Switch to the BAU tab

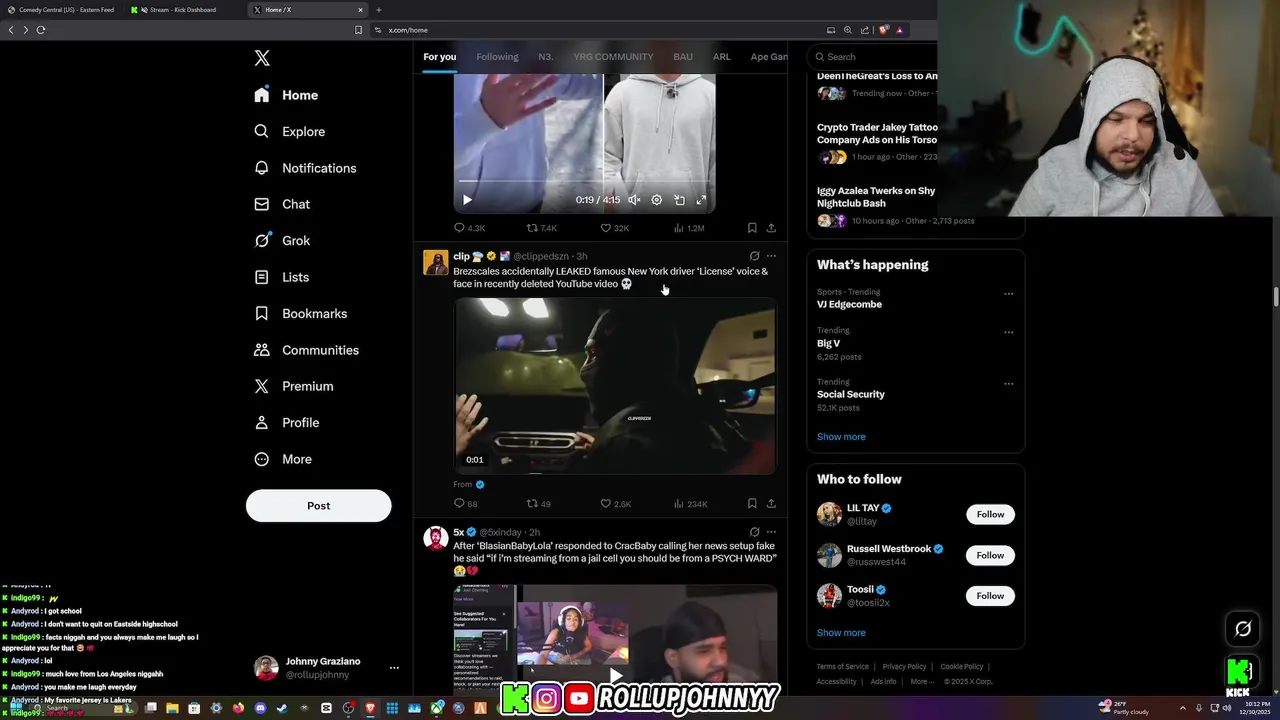[683, 57]
